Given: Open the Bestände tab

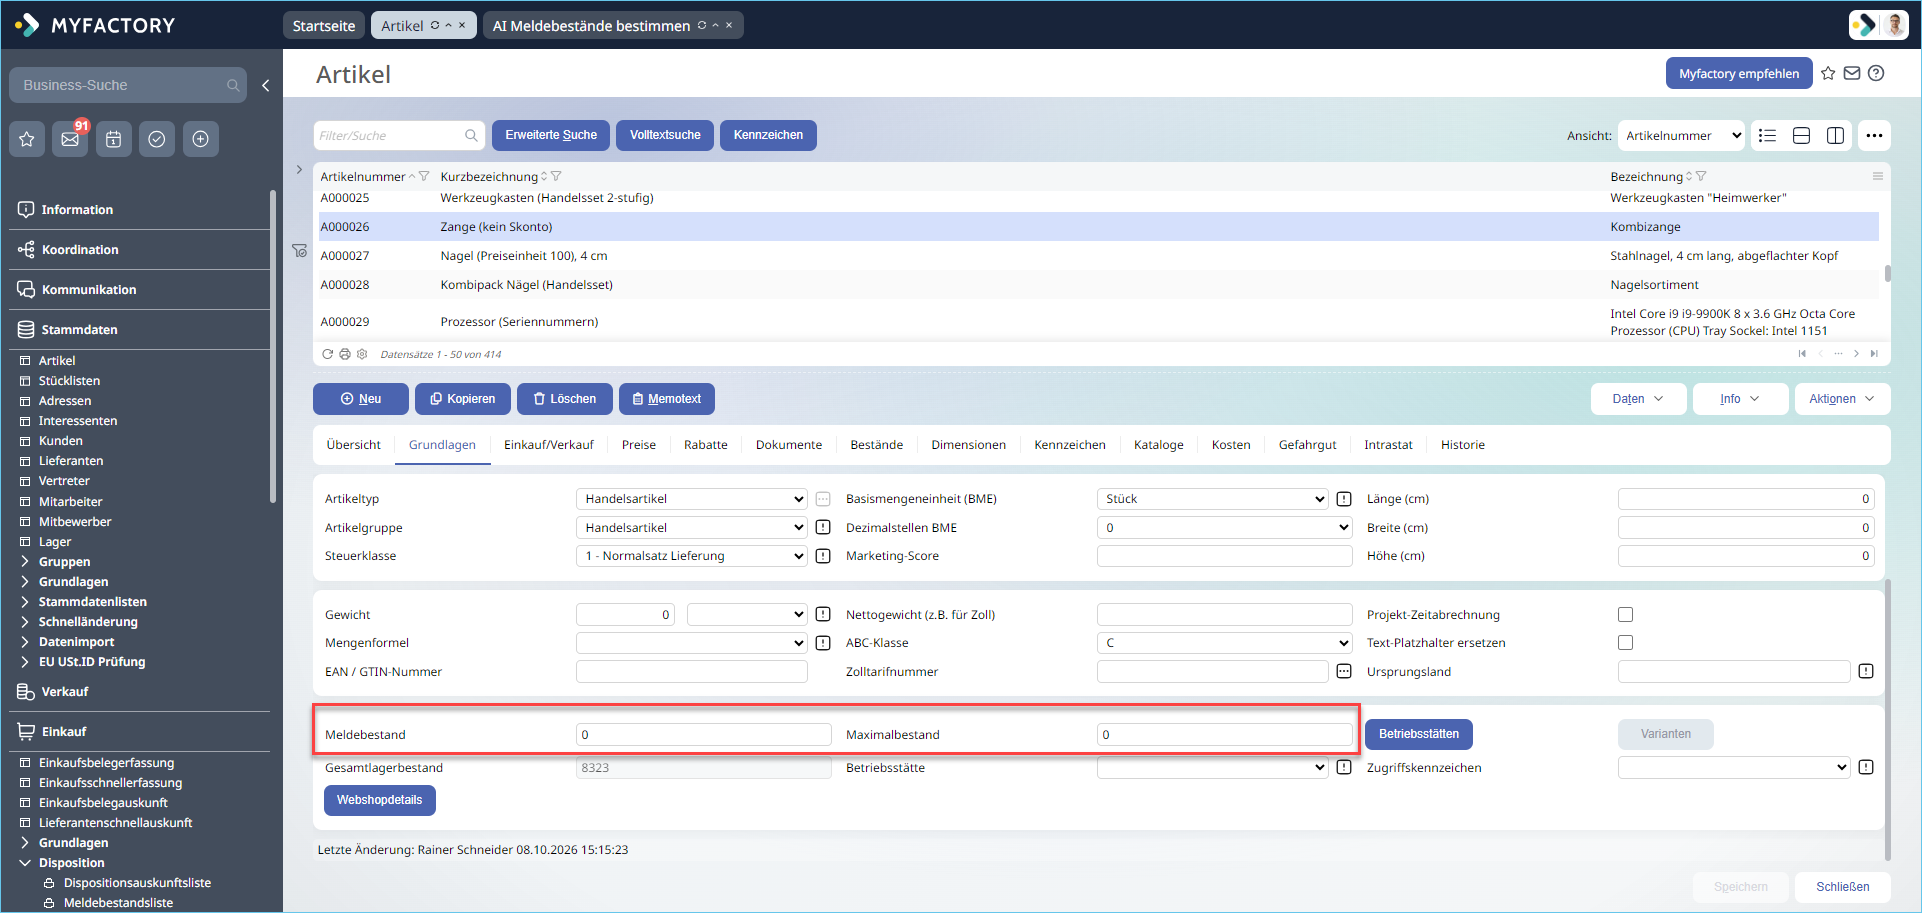Looking at the screenshot, I should coord(876,445).
